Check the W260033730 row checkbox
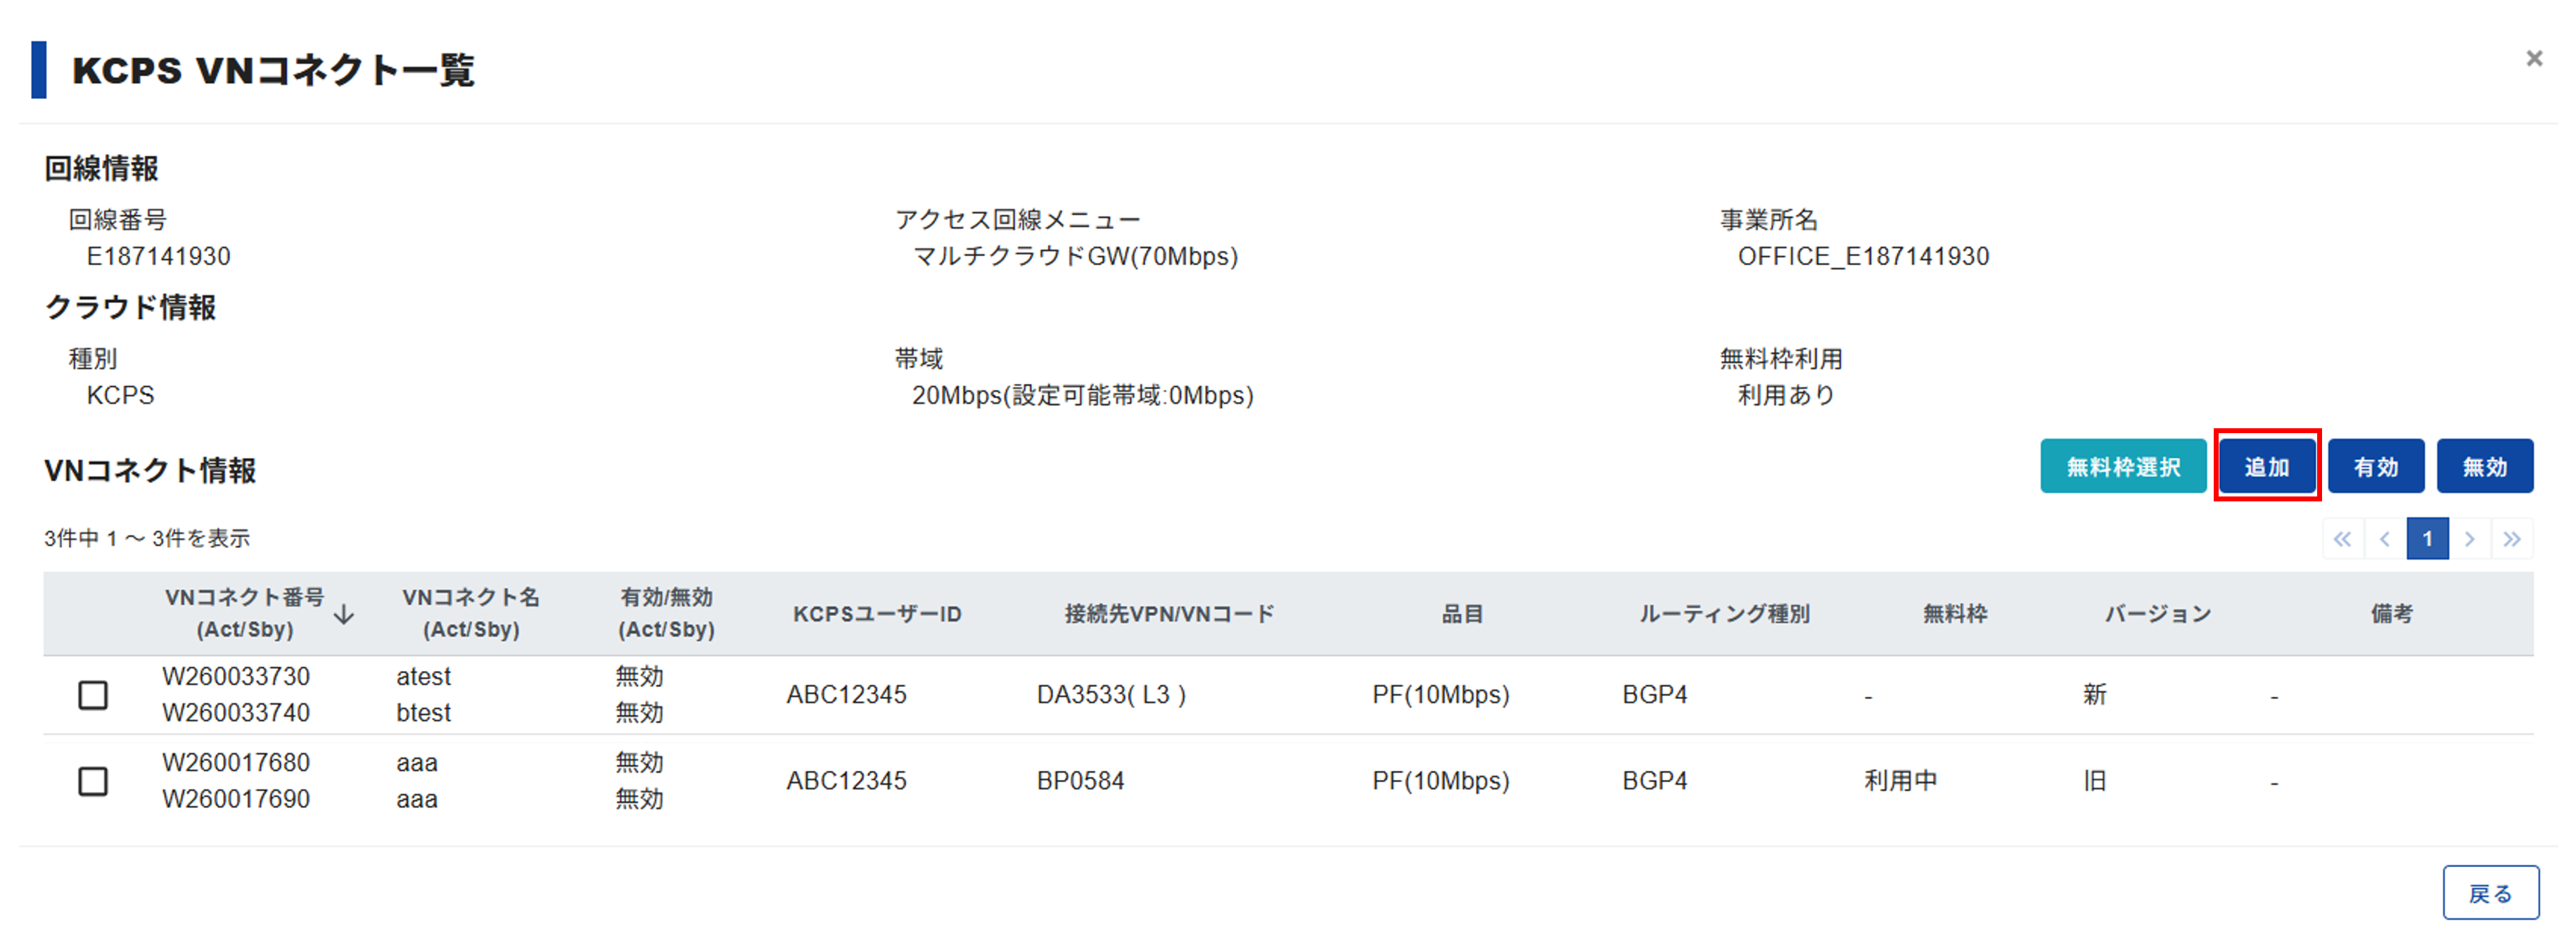This screenshot has width=2576, height=943. click(93, 695)
